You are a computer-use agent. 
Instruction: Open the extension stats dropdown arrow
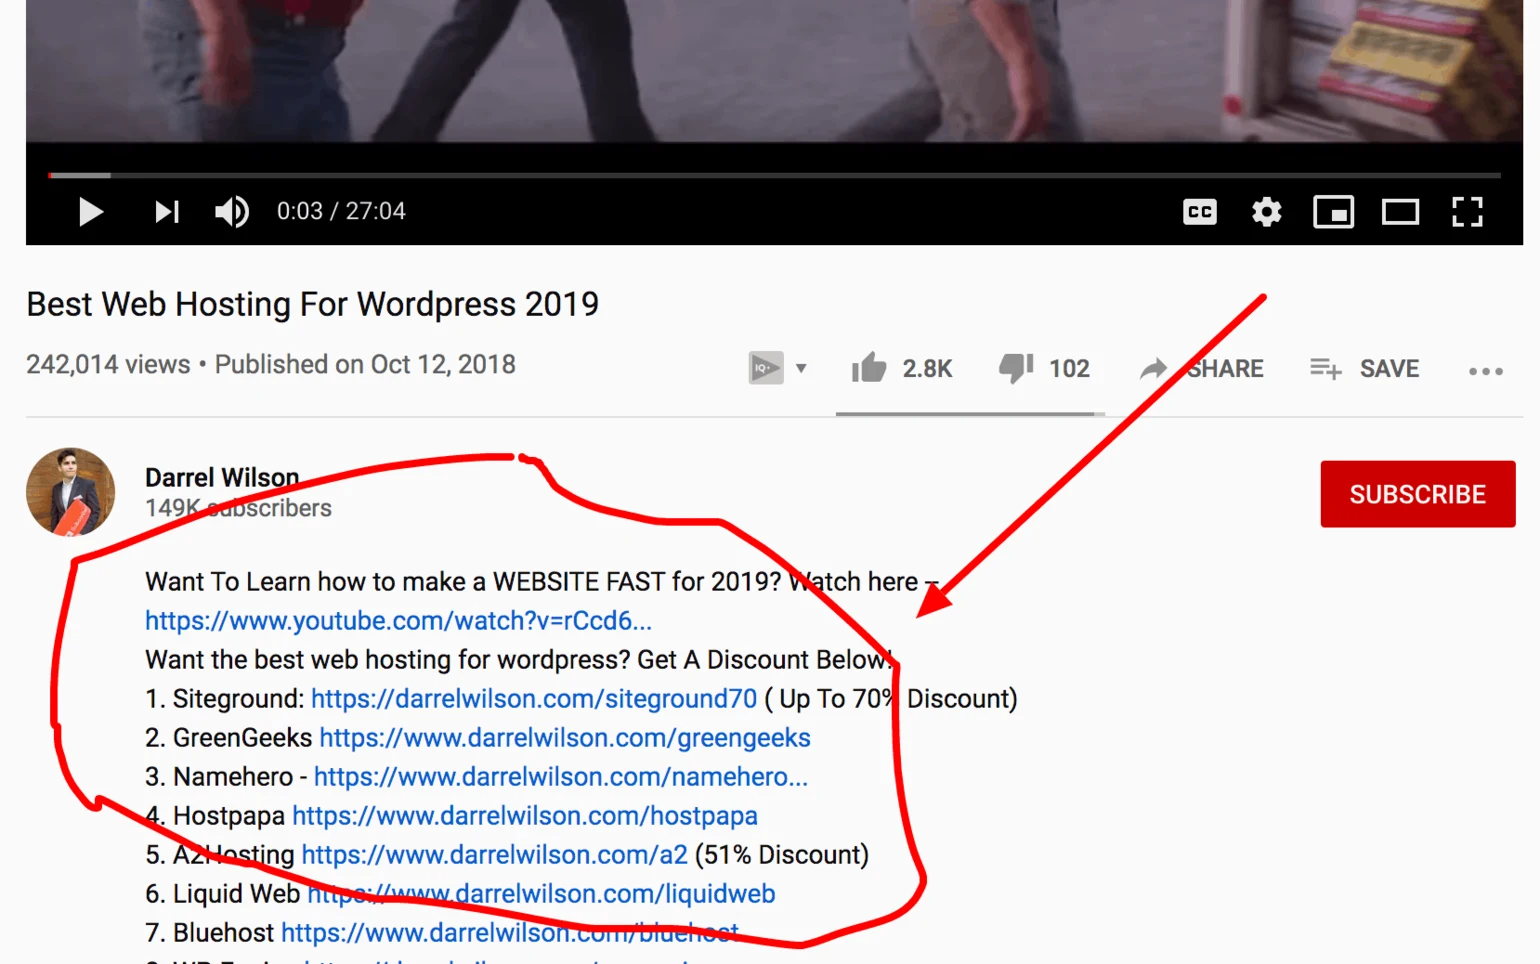coord(801,368)
